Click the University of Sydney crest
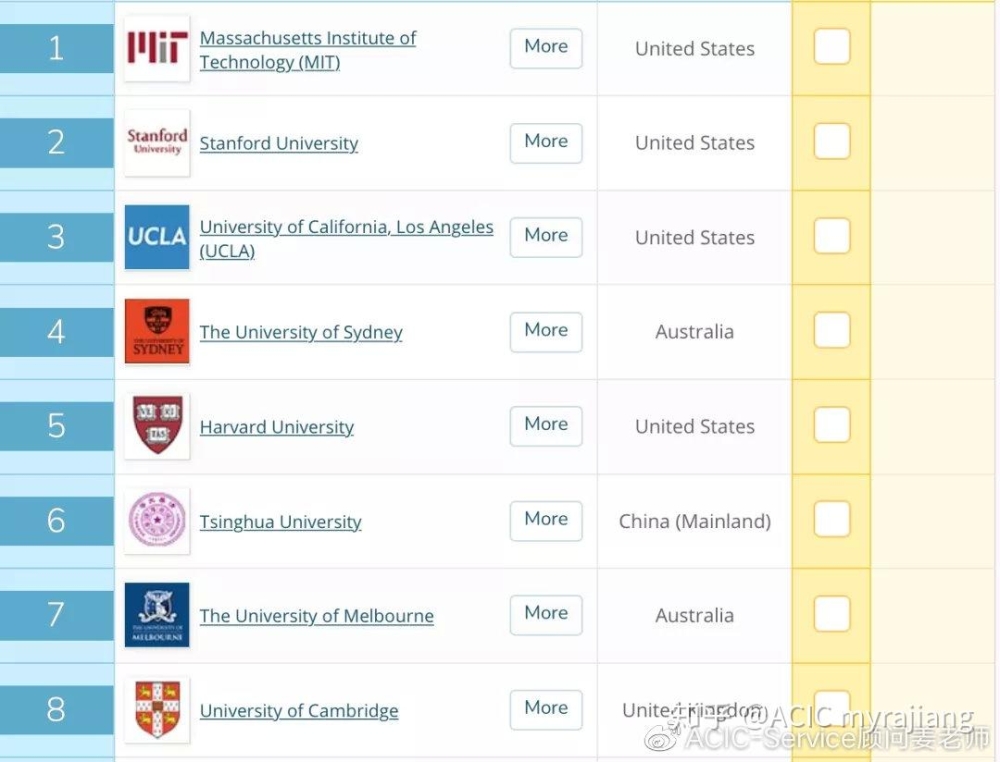 [157, 331]
